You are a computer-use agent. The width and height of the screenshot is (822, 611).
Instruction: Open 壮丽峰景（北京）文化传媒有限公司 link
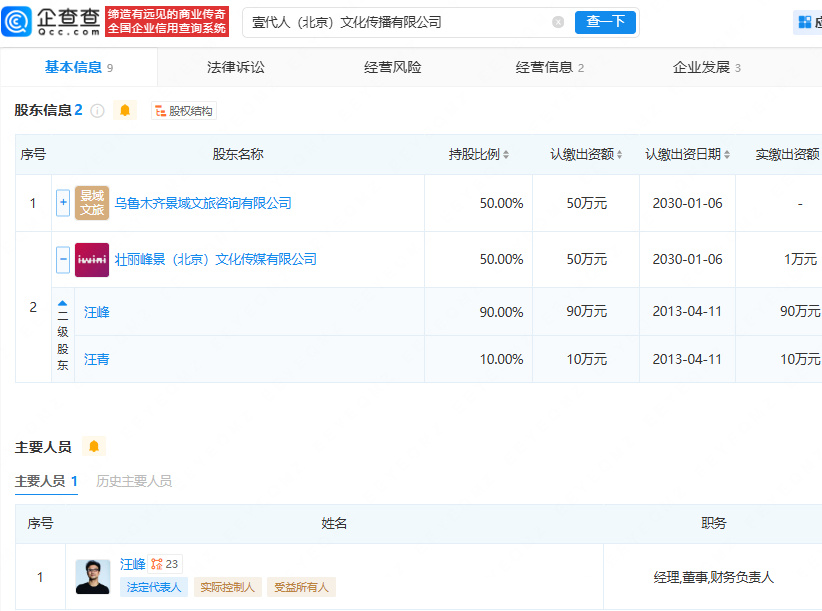(x=215, y=259)
